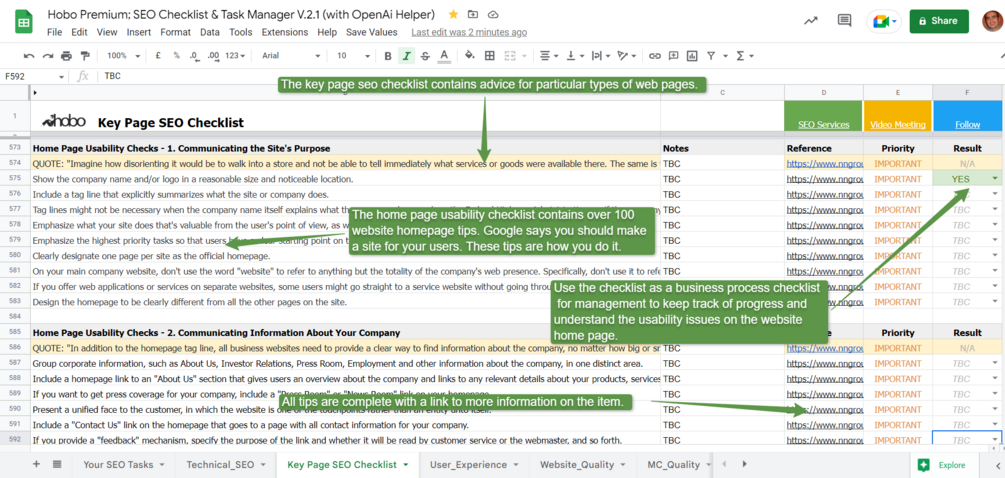1005x478 pixels.
Task: Open the Extensions menu
Action: (285, 32)
